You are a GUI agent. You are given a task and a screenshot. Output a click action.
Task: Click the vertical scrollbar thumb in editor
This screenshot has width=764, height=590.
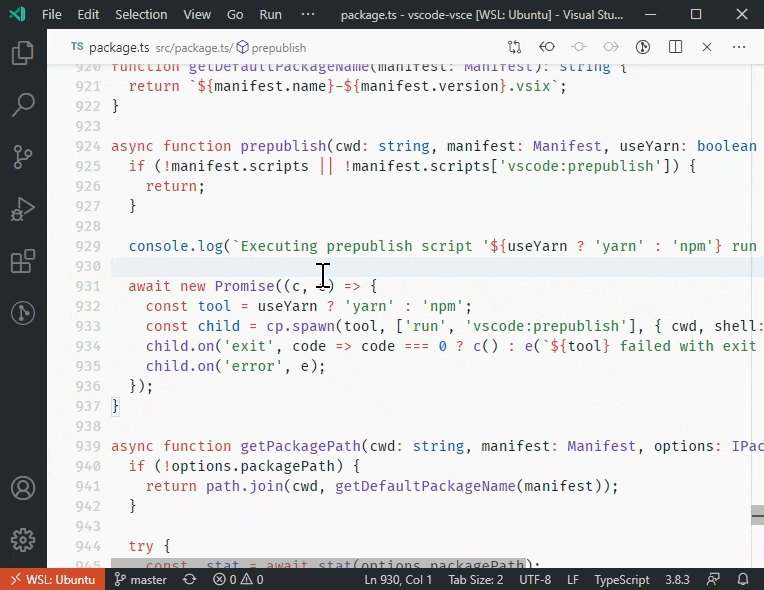(x=757, y=513)
